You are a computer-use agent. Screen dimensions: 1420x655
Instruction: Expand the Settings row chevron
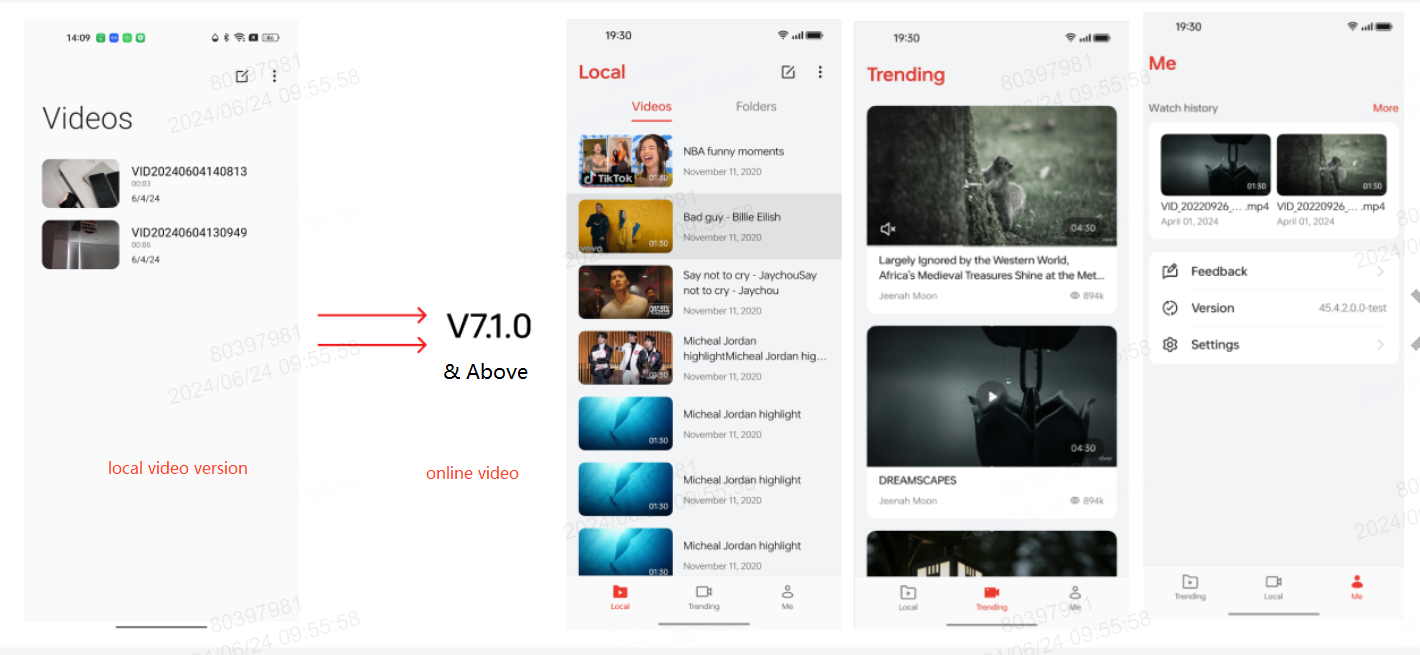pos(1380,345)
